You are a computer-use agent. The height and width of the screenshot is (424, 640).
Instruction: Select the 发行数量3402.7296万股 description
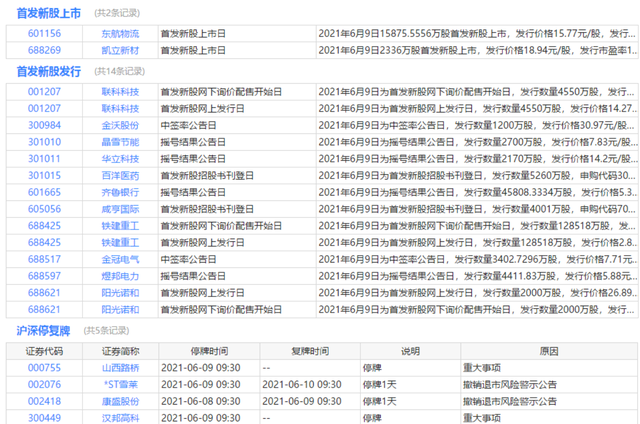click(478, 260)
